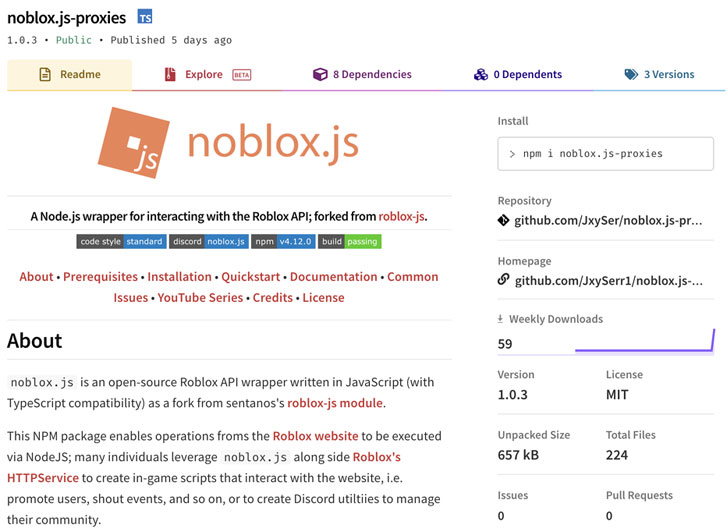728x530 pixels.
Task: Switch to the Explore tab
Action: click(204, 75)
